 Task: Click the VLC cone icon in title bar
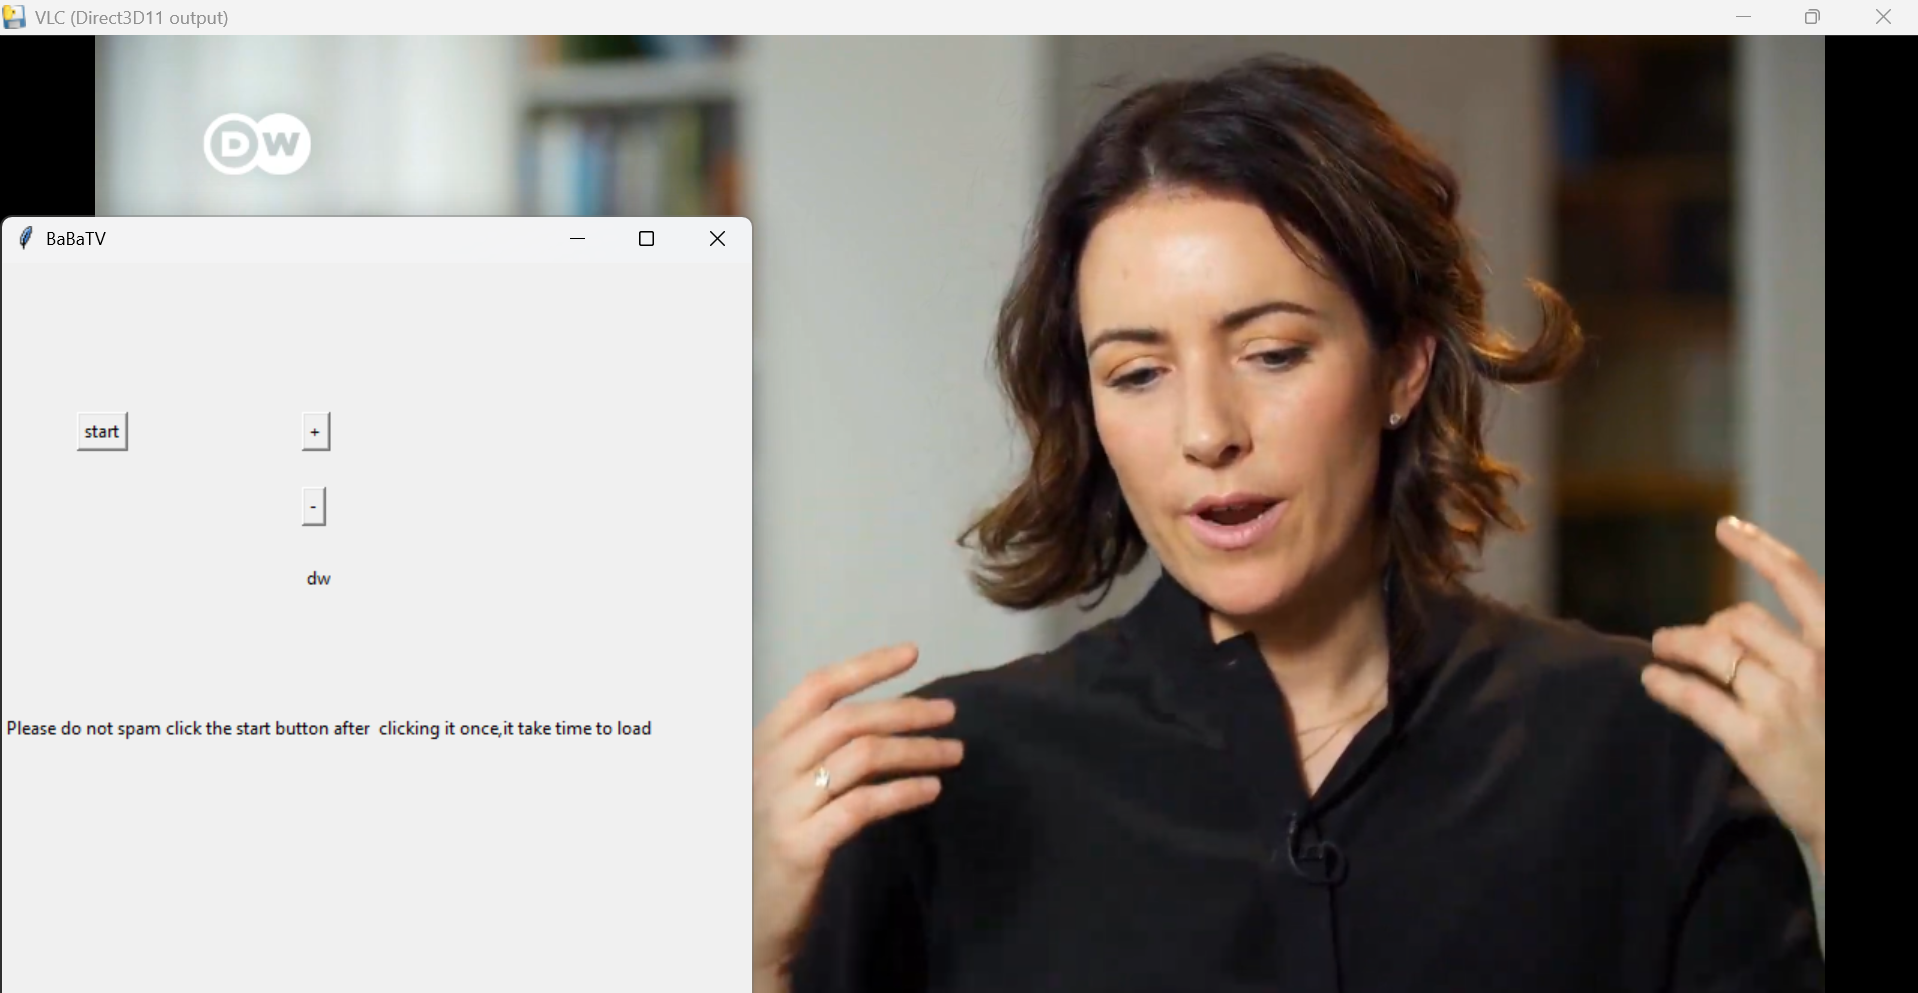pyautogui.click(x=14, y=17)
